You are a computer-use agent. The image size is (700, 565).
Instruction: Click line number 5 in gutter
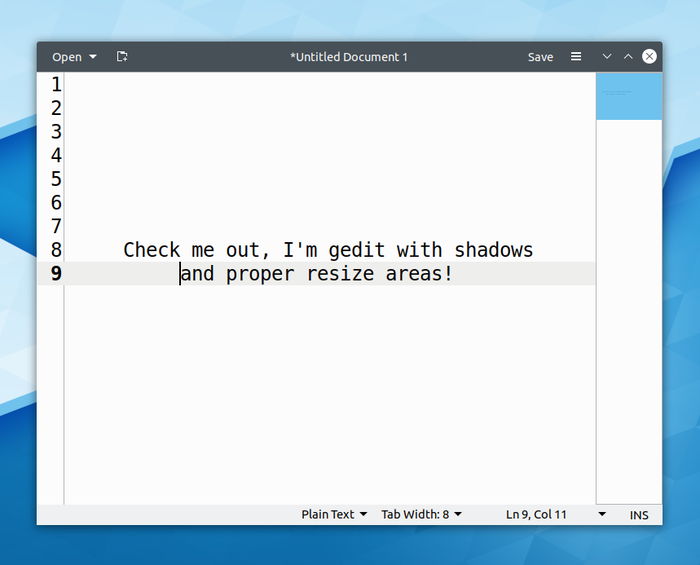point(56,179)
